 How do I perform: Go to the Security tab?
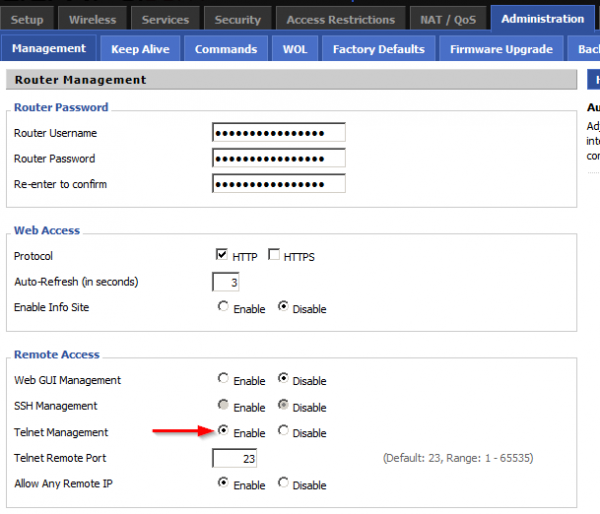[x=237, y=19]
